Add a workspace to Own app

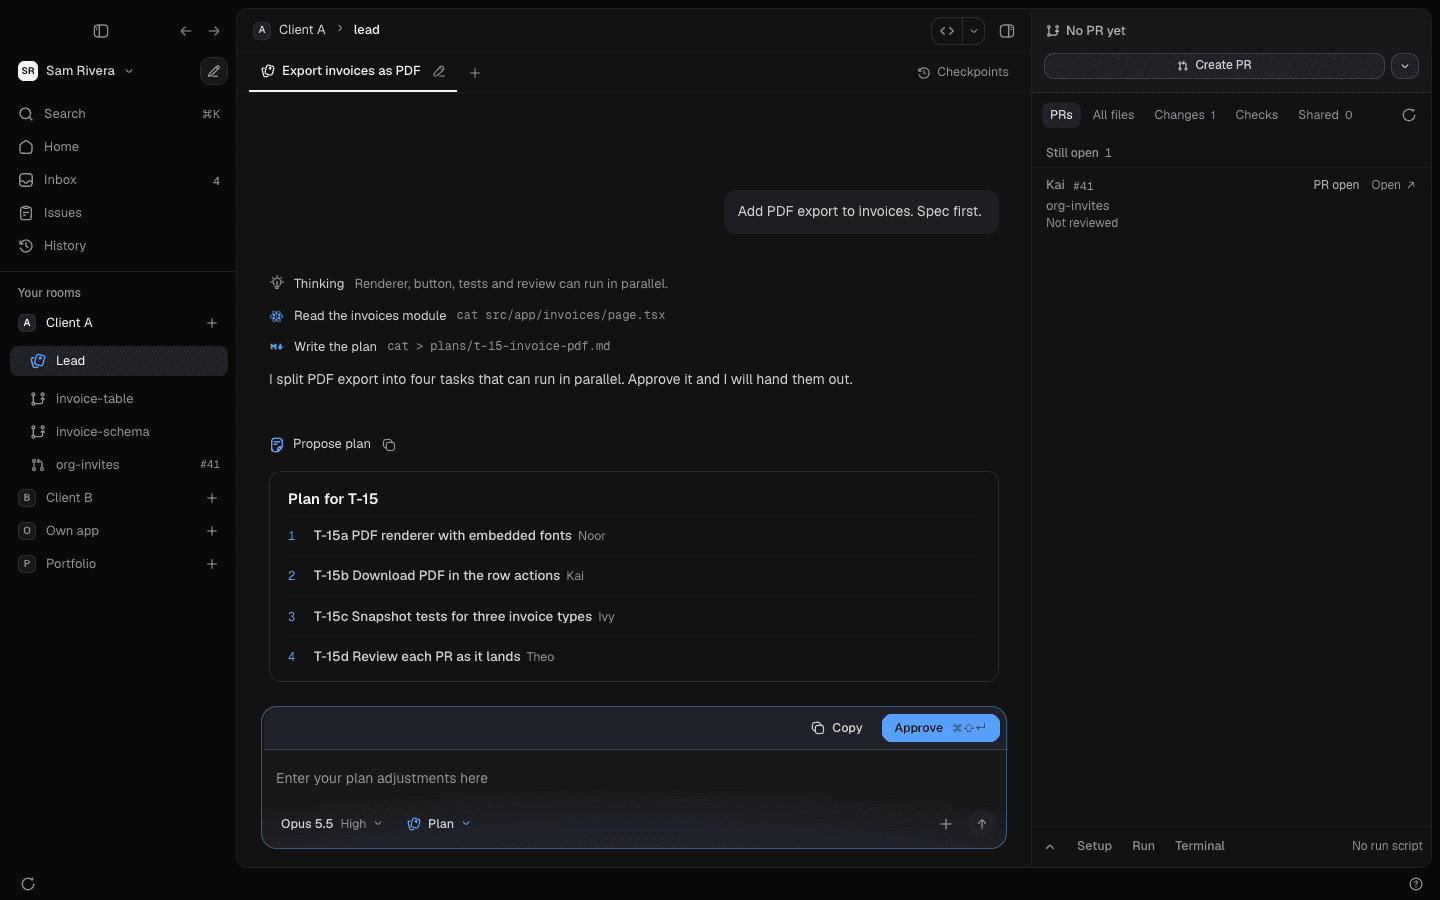tap(212, 531)
